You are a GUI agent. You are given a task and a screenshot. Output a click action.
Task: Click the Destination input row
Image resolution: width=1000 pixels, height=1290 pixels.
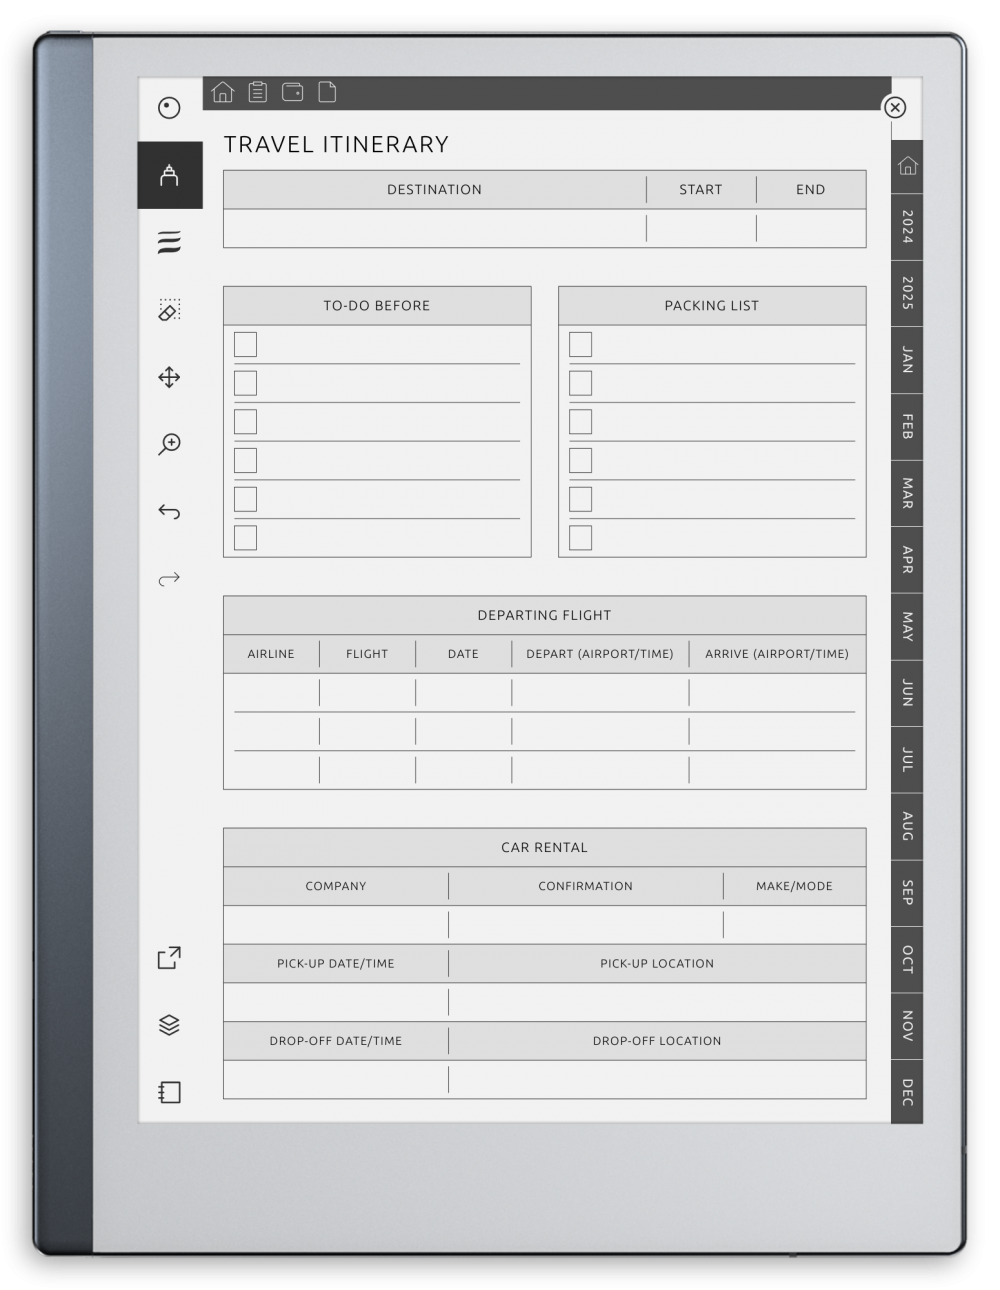[435, 228]
